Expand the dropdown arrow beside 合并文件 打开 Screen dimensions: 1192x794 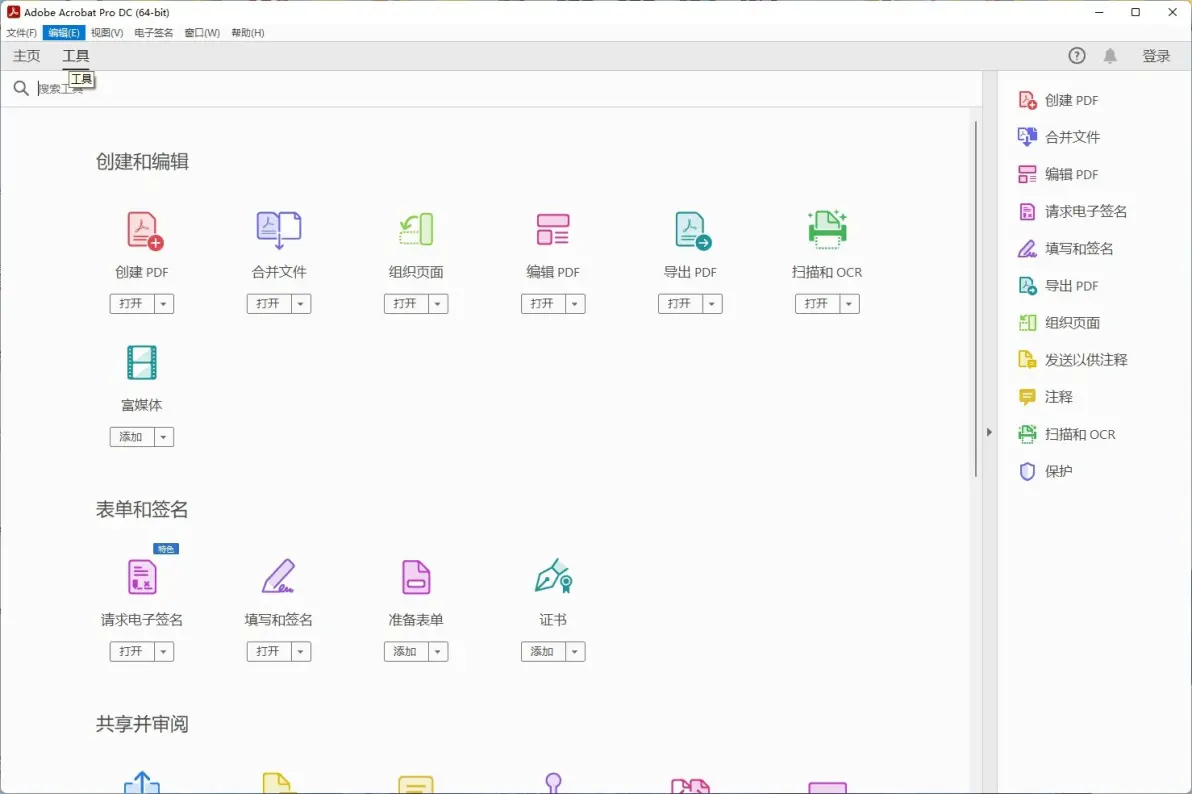coord(301,303)
